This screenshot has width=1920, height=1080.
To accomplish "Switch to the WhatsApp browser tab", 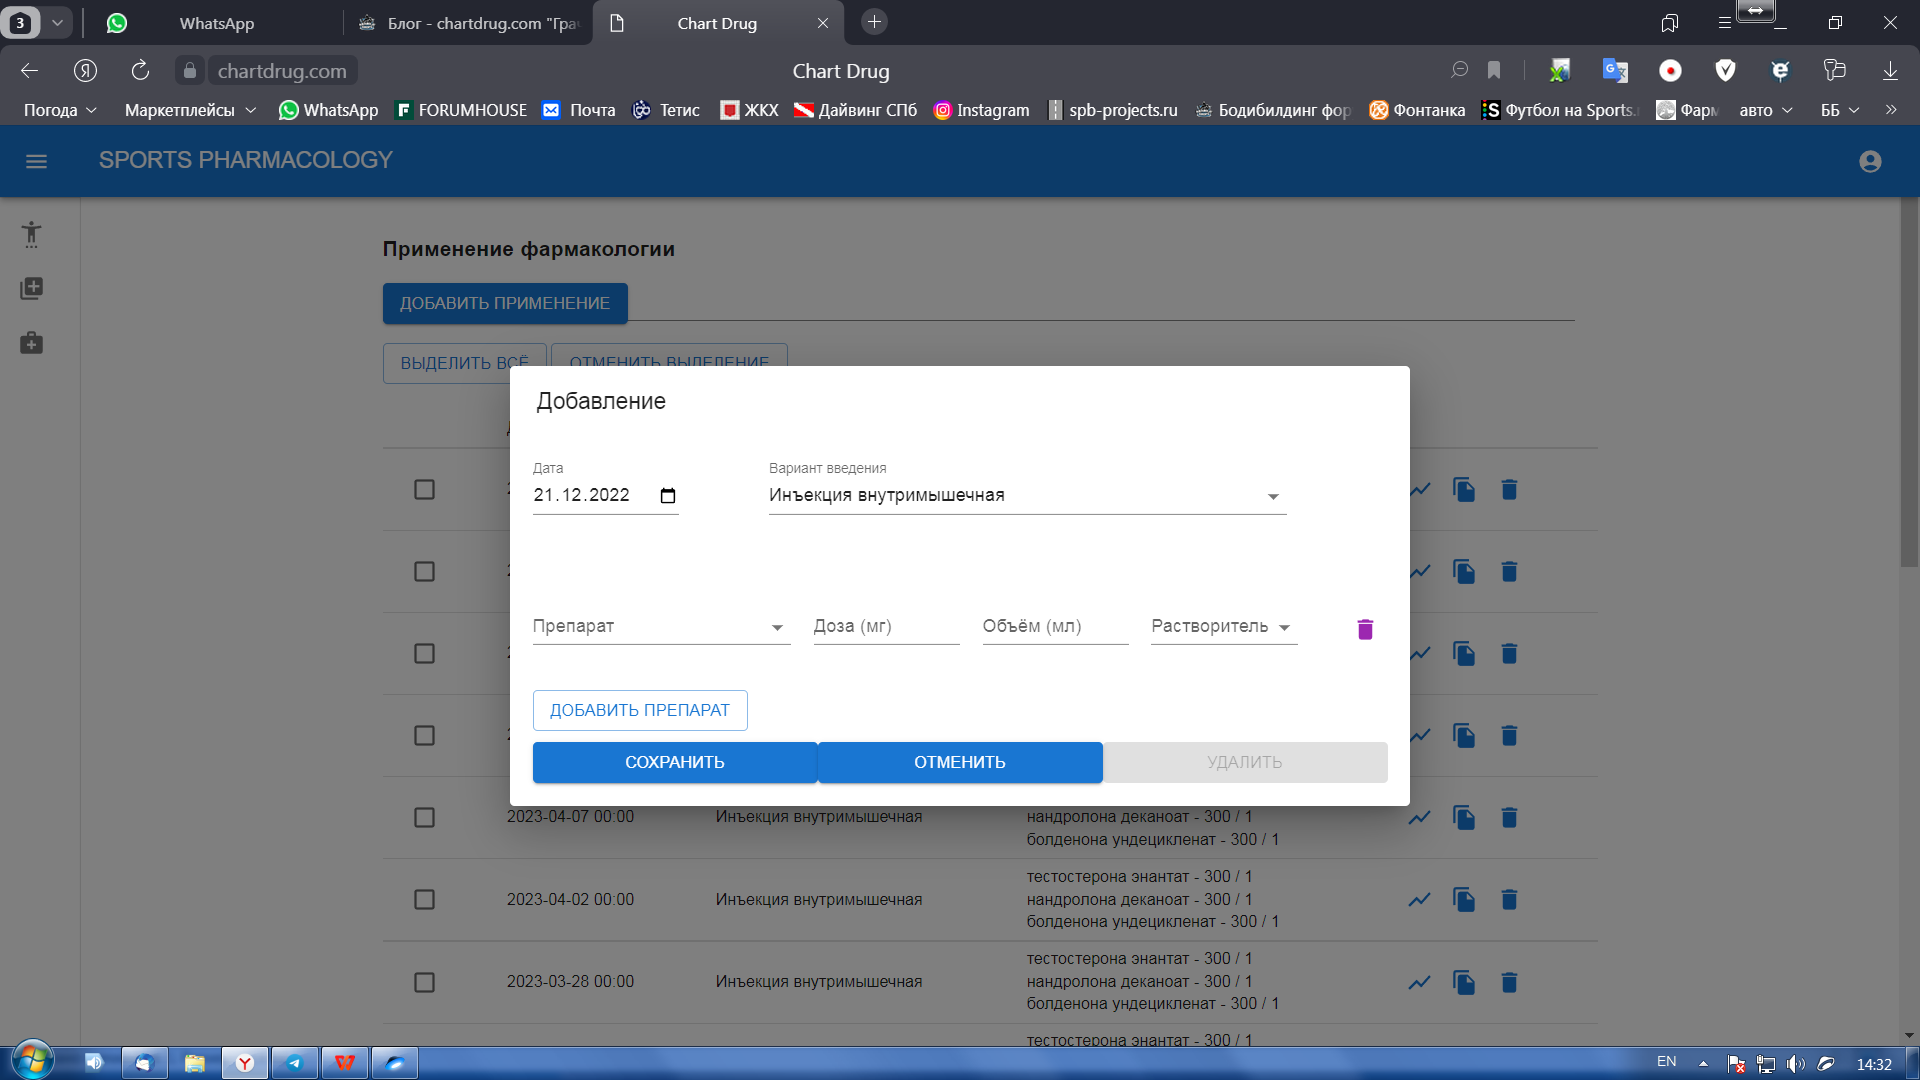I will click(x=217, y=23).
